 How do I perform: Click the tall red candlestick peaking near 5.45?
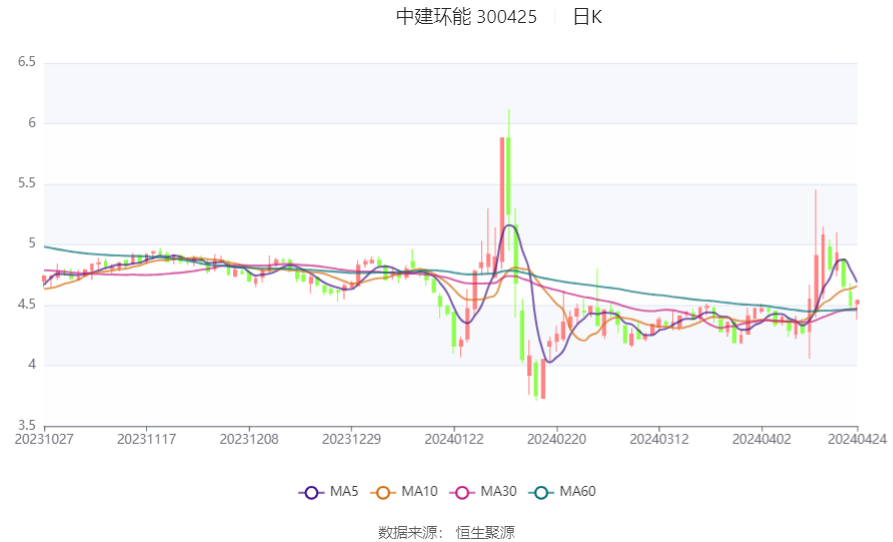tap(816, 253)
